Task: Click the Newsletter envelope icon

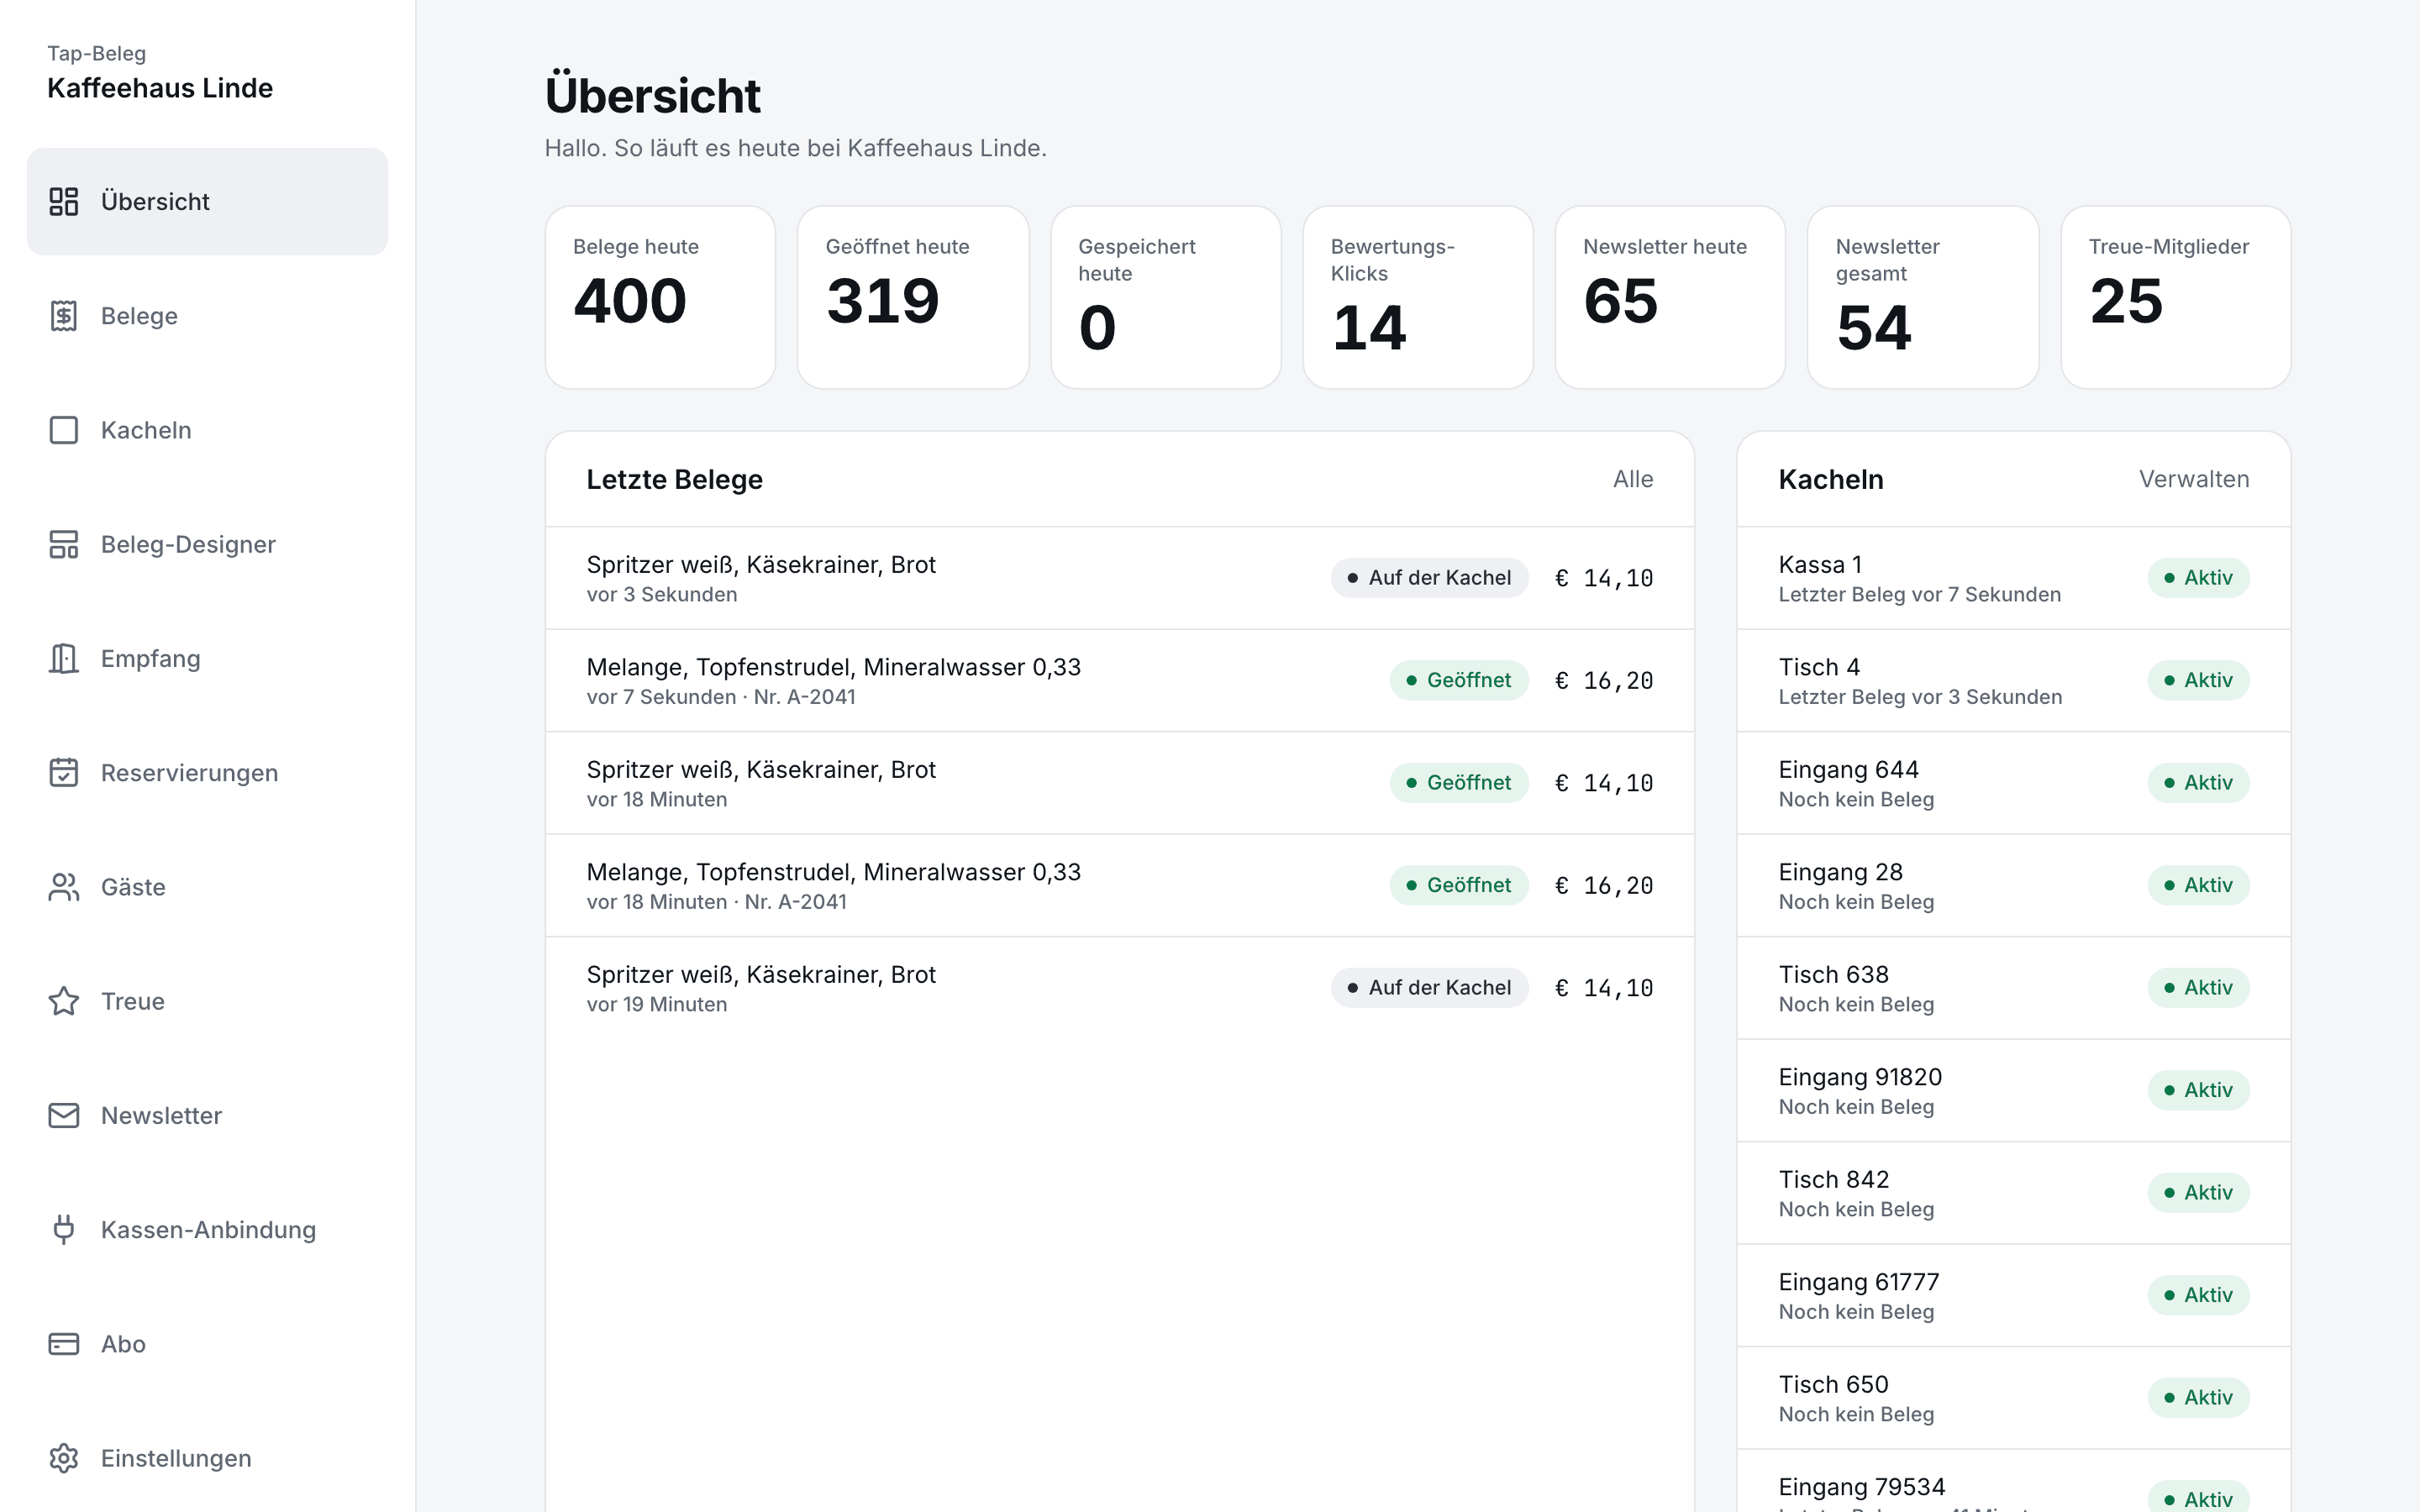Action: 64,1116
